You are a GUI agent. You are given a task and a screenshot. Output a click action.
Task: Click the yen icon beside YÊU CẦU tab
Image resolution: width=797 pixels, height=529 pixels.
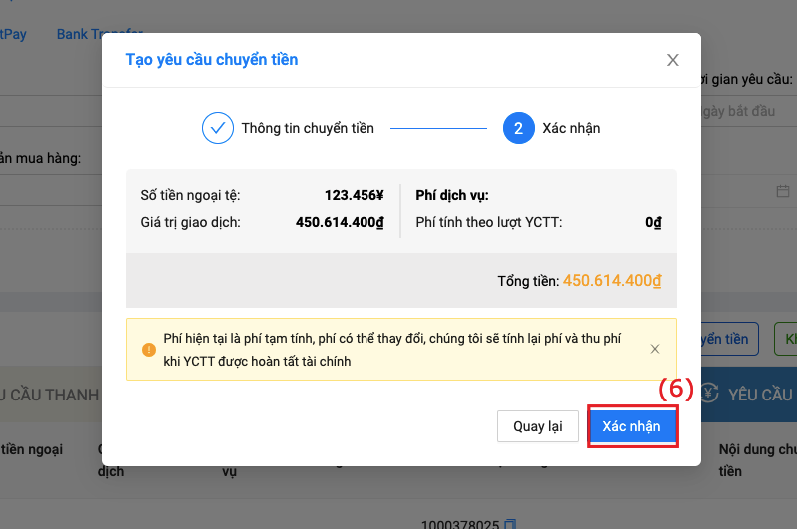click(710, 393)
